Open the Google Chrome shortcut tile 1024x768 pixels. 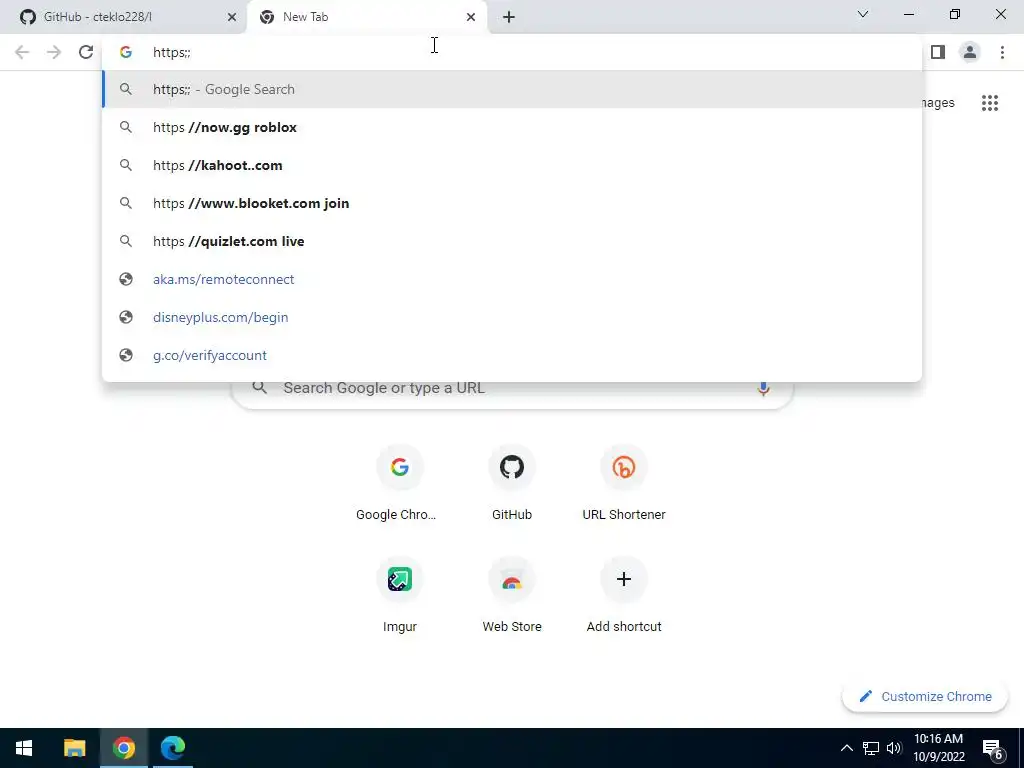click(x=400, y=484)
